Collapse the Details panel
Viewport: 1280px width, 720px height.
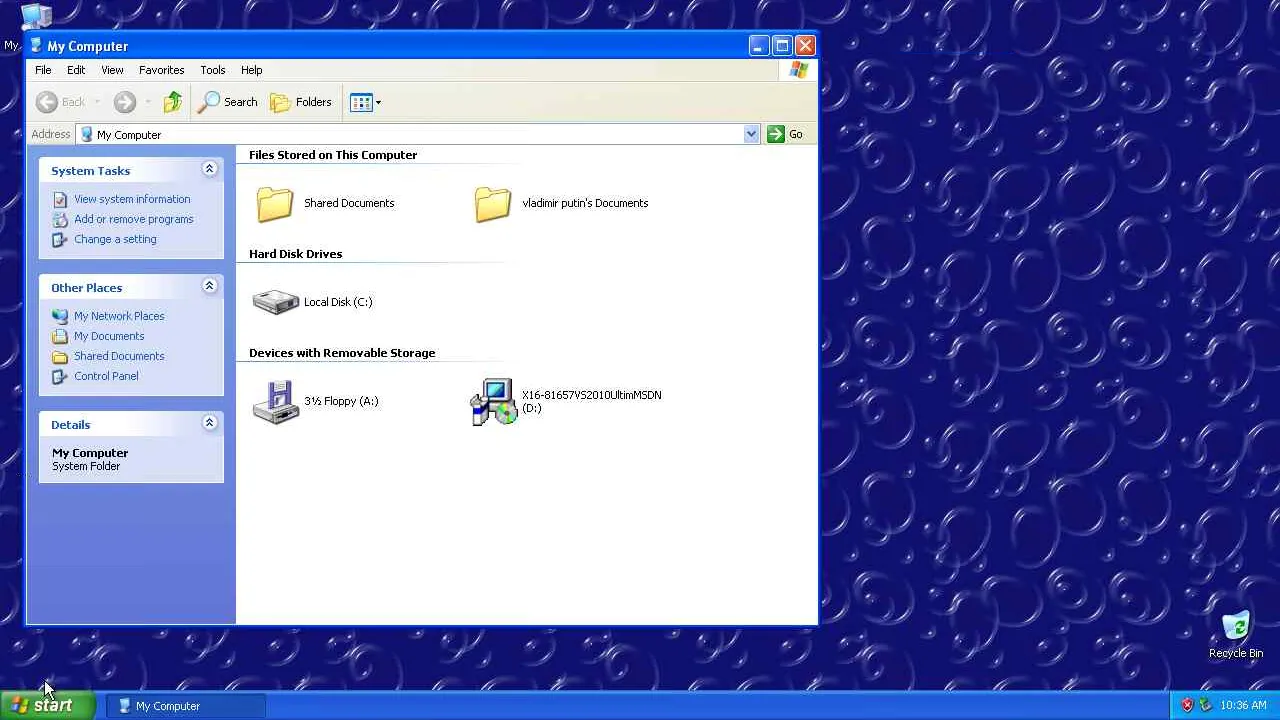click(x=210, y=423)
